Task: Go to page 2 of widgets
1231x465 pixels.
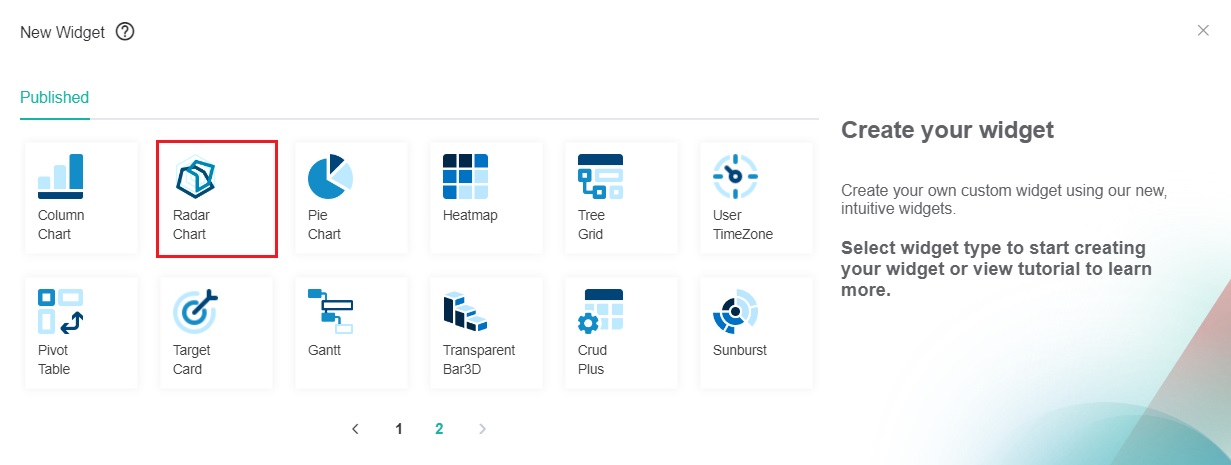Action: [439, 429]
